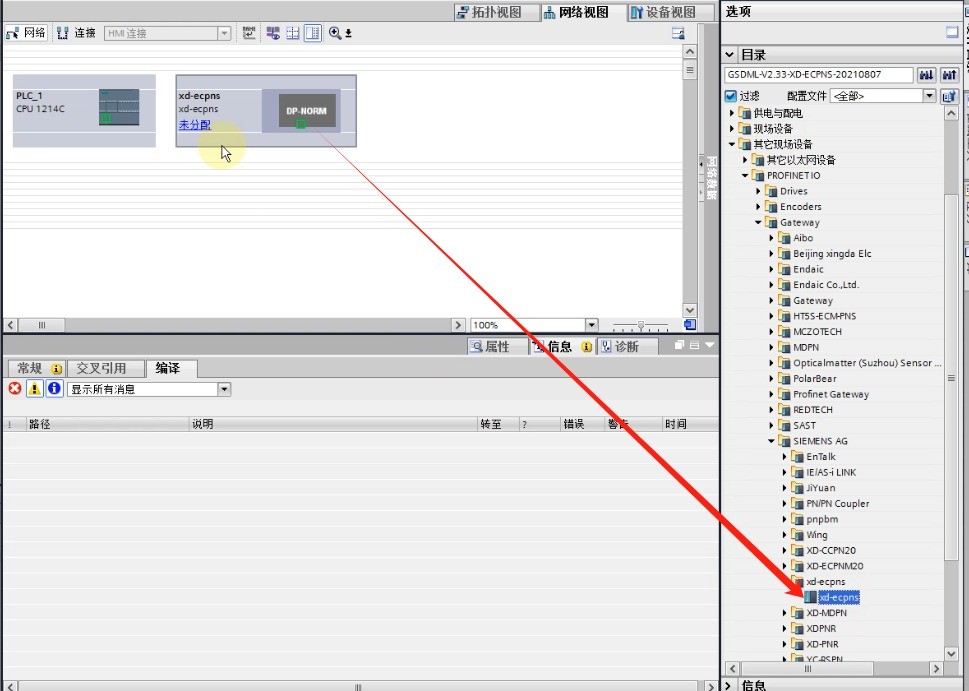Toggle the red error messages filter
This screenshot has height=691, width=969.
click(x=15, y=389)
